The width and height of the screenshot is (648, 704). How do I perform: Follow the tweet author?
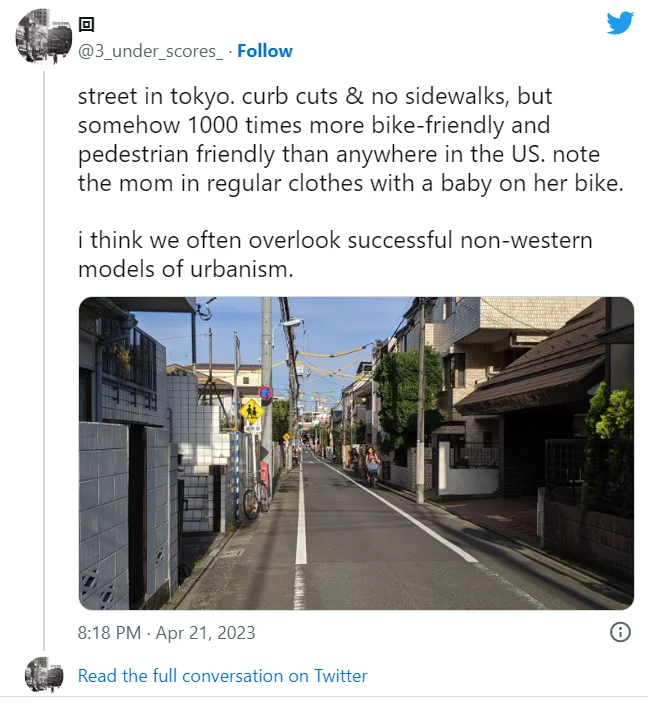coord(264,51)
